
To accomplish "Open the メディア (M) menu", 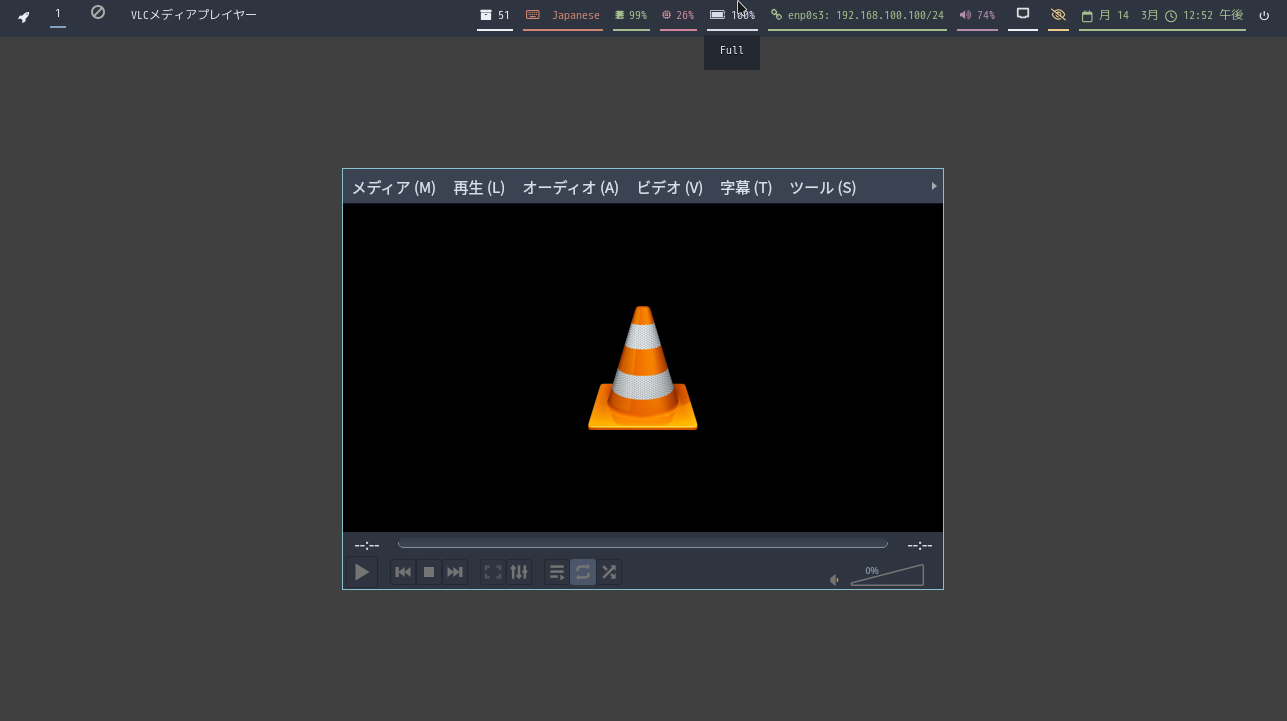I will pyautogui.click(x=394, y=187).
